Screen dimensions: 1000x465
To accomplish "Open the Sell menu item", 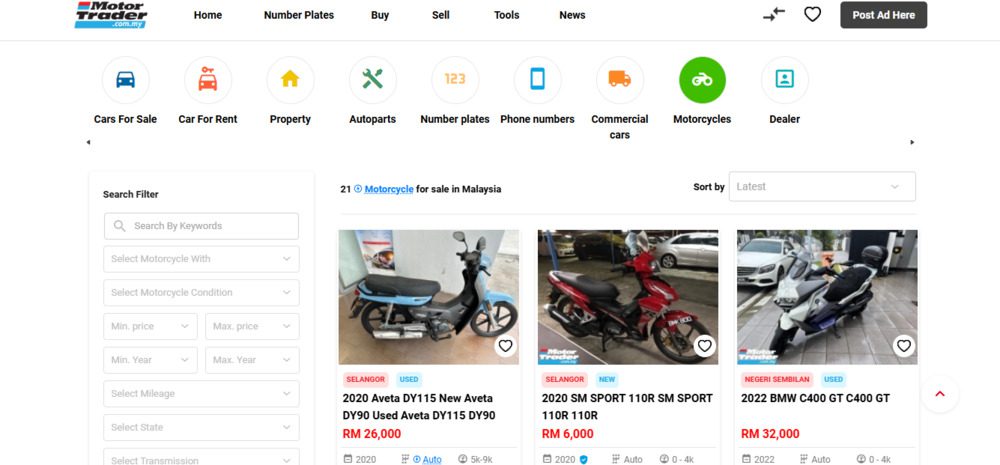I will [x=441, y=15].
